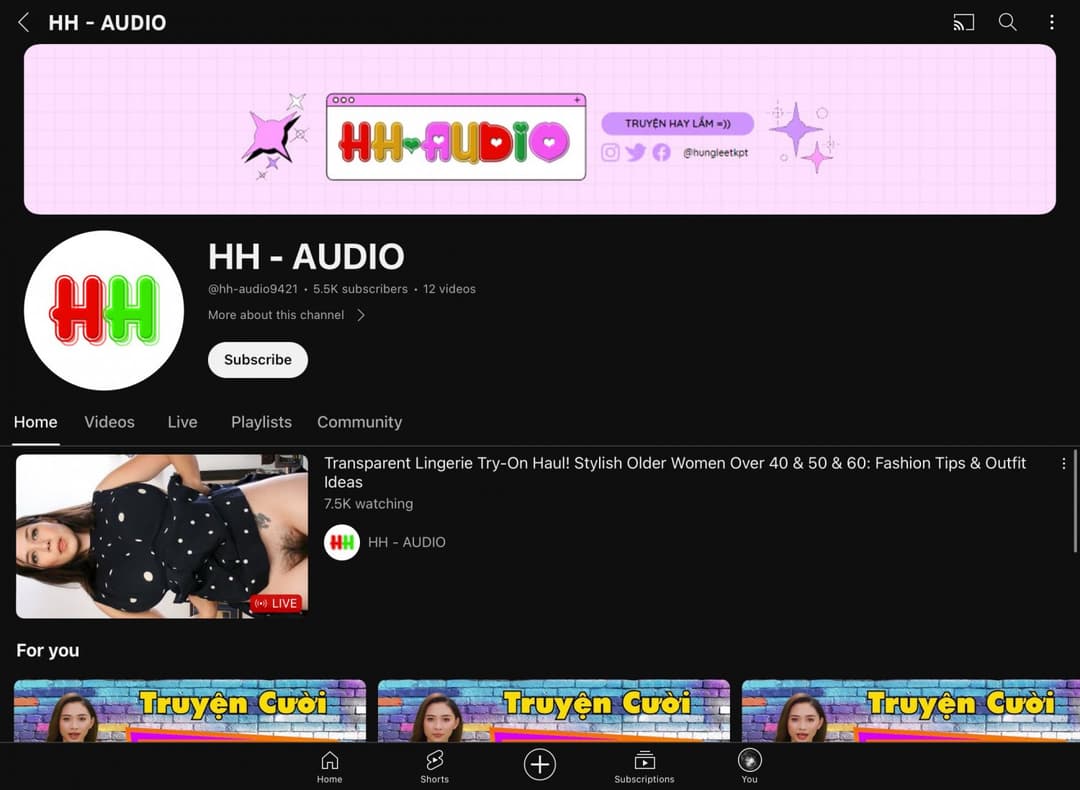Open the You profile section
This screenshot has height=790, width=1080.
749,765
